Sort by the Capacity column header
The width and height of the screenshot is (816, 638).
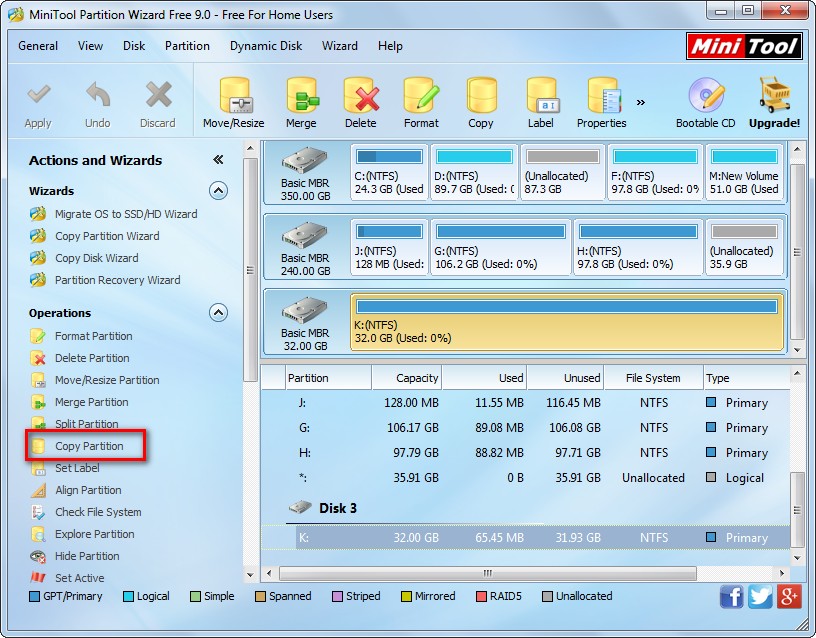407,378
